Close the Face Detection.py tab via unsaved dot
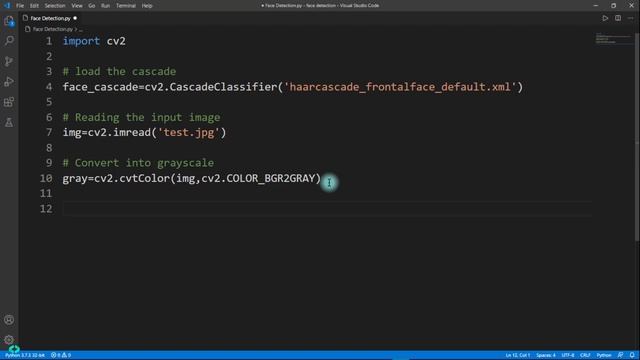This screenshot has height=360, width=640. point(75,18)
